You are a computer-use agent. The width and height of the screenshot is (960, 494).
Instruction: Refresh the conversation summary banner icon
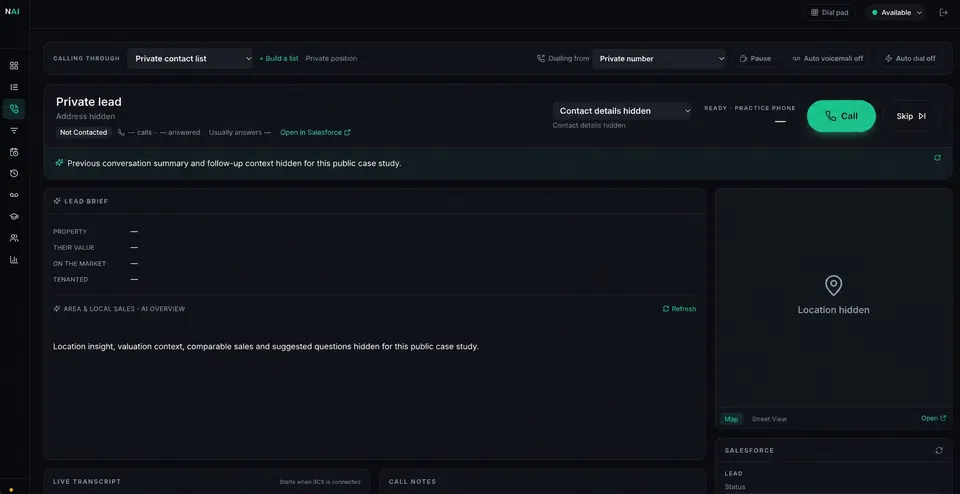[x=937, y=158]
